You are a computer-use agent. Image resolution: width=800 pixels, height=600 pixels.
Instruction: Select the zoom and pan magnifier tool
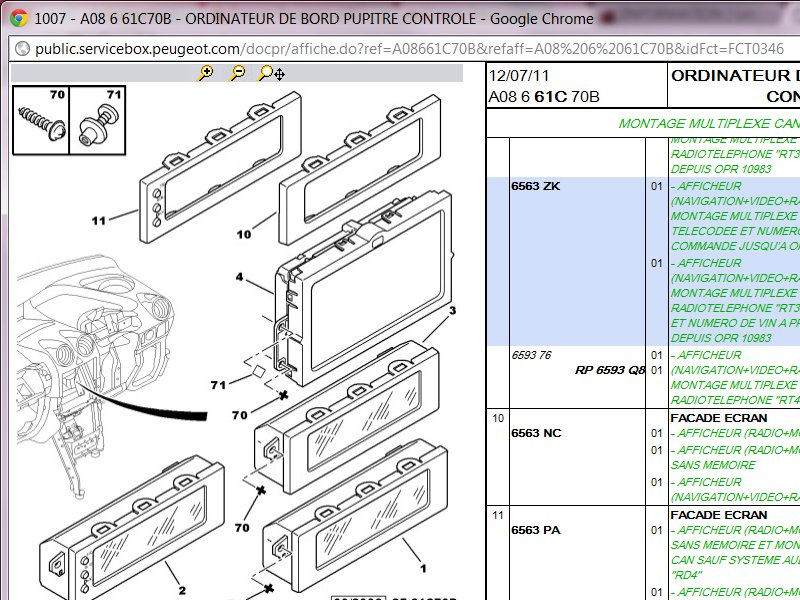(271, 73)
